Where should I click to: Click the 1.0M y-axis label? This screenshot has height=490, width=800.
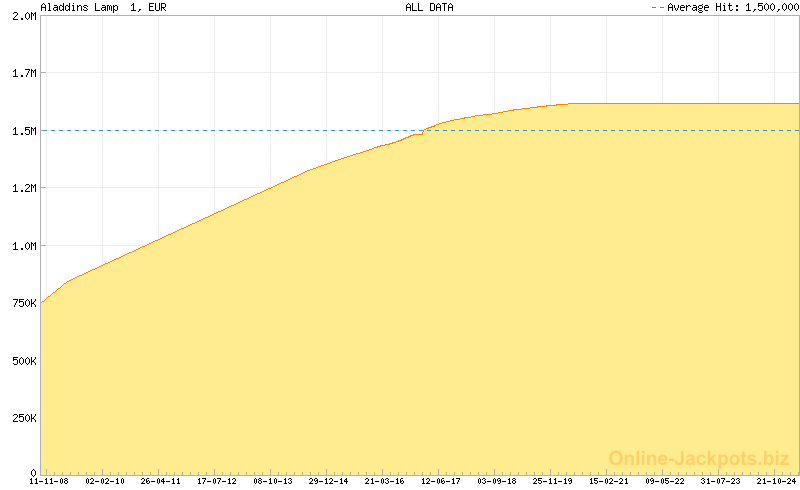[22, 246]
